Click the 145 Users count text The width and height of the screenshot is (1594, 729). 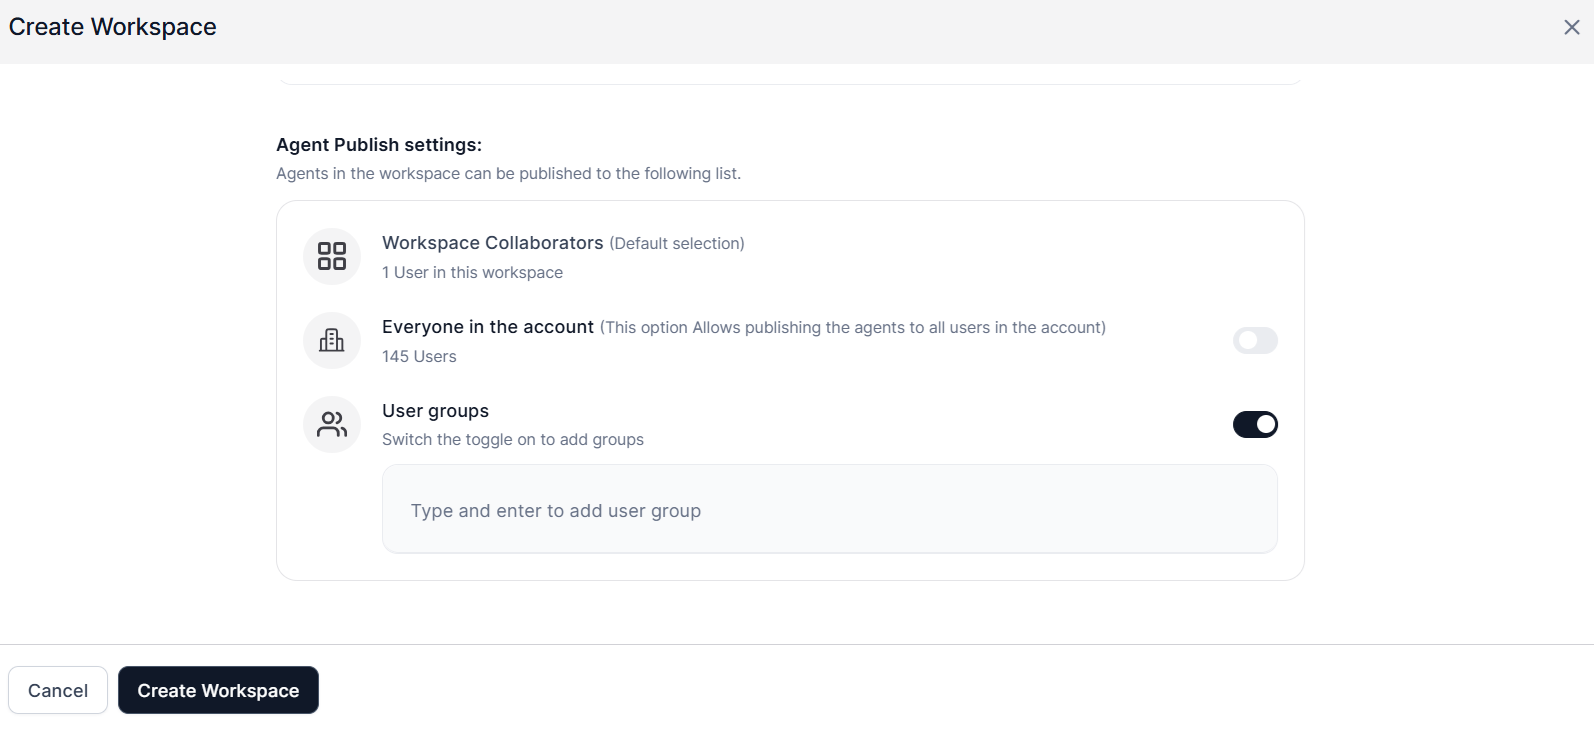click(x=419, y=356)
